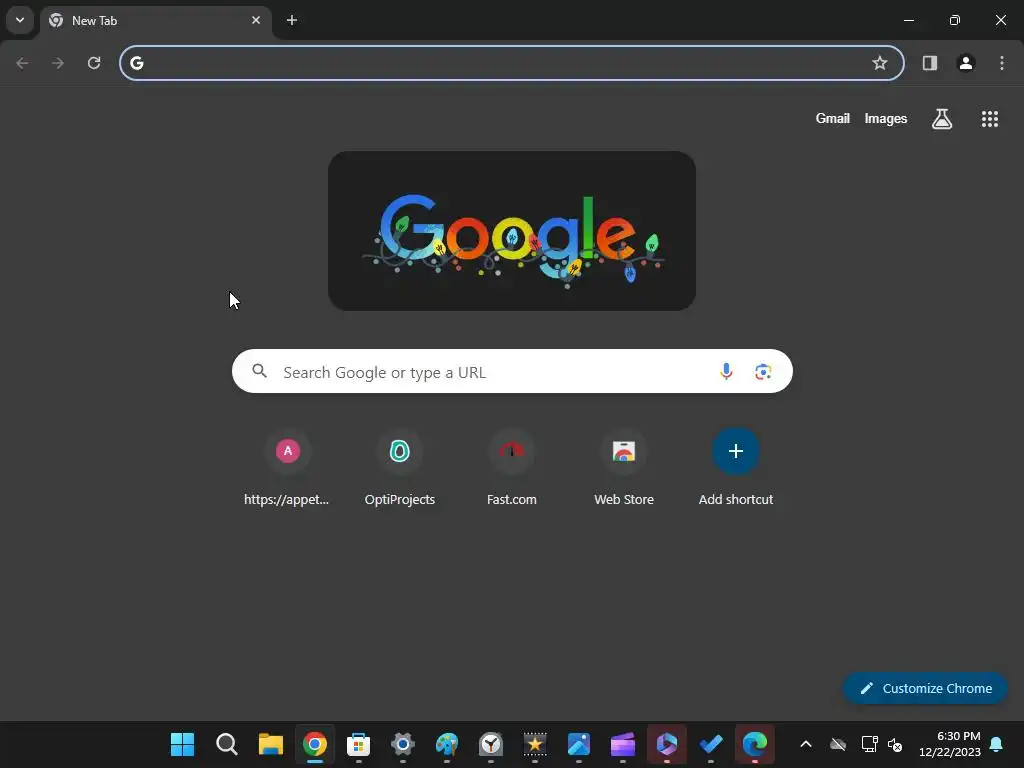Click the Google holiday lights doodle
The width and height of the screenshot is (1024, 768).
click(512, 231)
